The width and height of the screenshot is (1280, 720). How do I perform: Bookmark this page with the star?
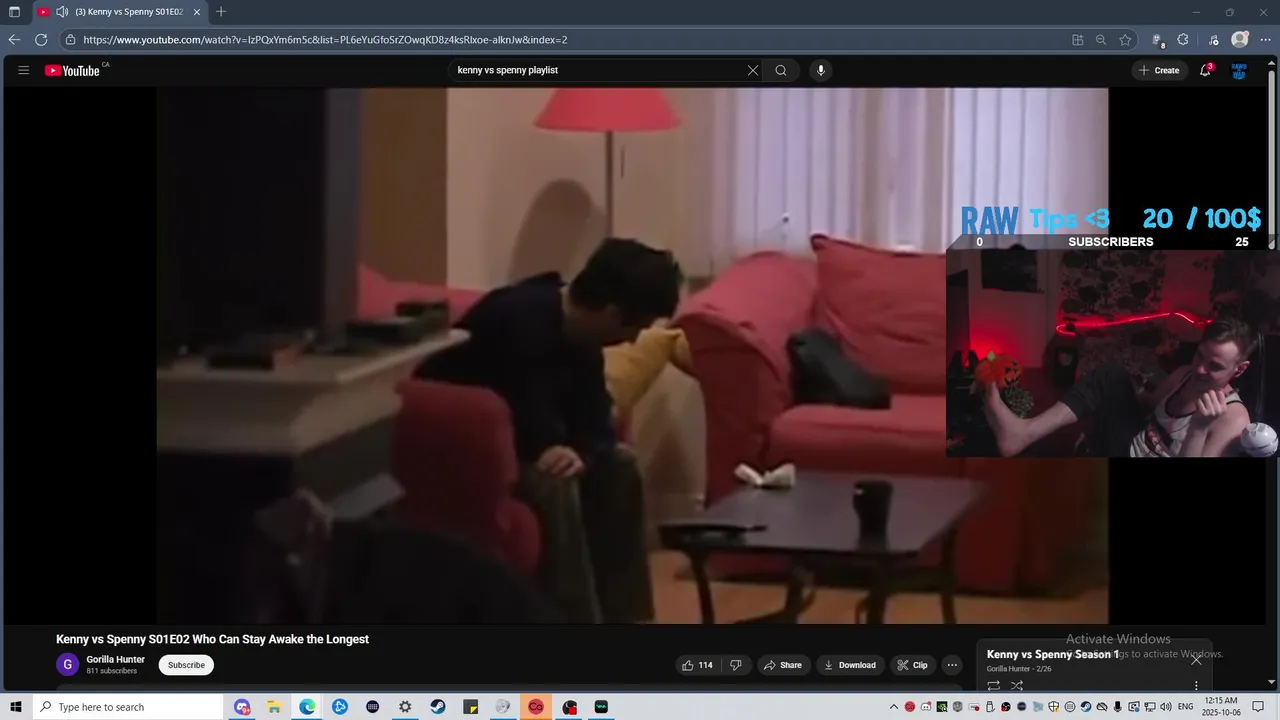tap(1125, 40)
